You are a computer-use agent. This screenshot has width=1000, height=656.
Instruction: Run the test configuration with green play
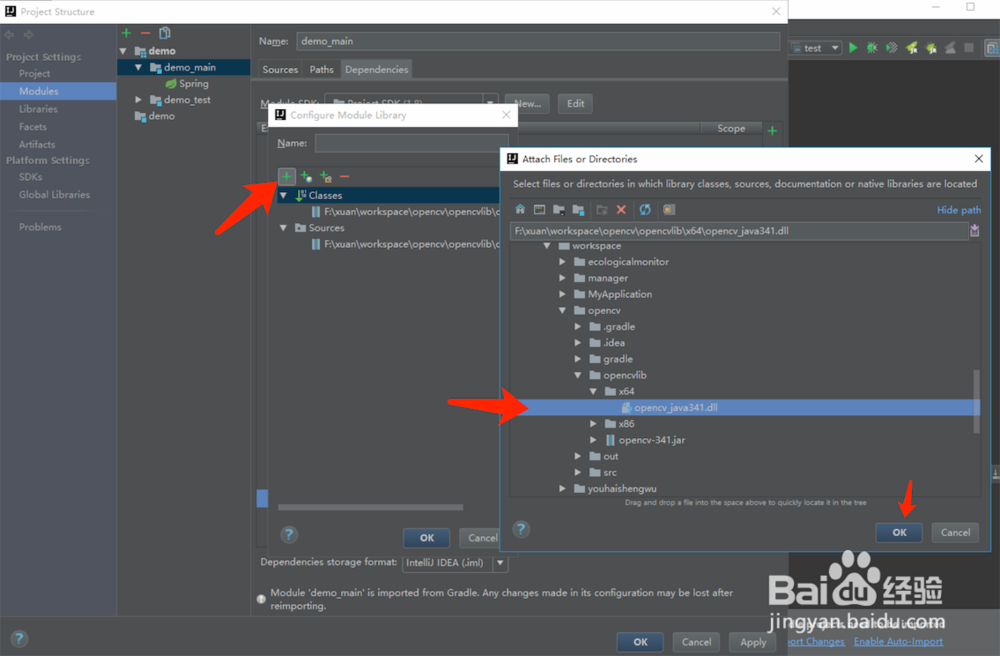853,48
